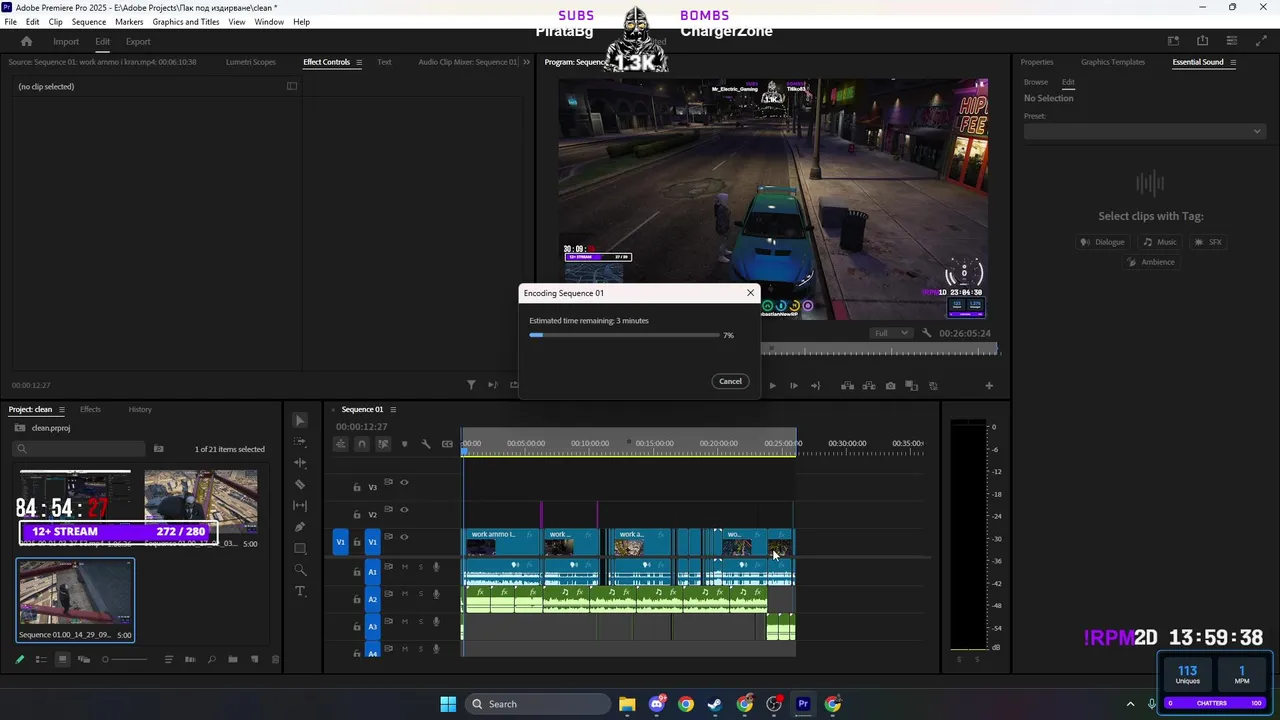Click the Export Frame camera icon
Viewport: 1280px width, 720px height.
click(890, 386)
